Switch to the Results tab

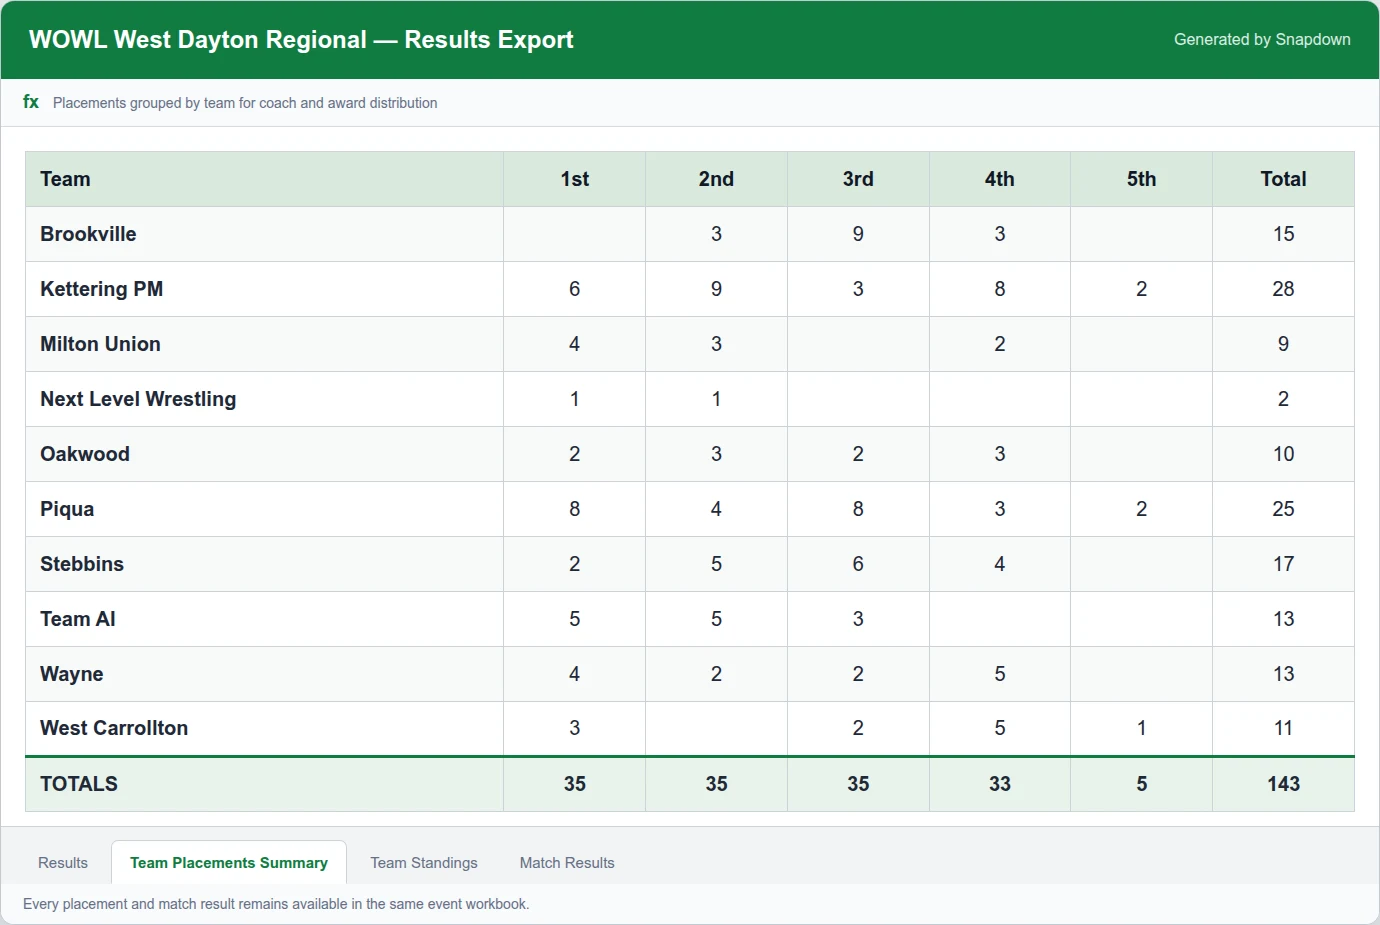pyautogui.click(x=63, y=863)
